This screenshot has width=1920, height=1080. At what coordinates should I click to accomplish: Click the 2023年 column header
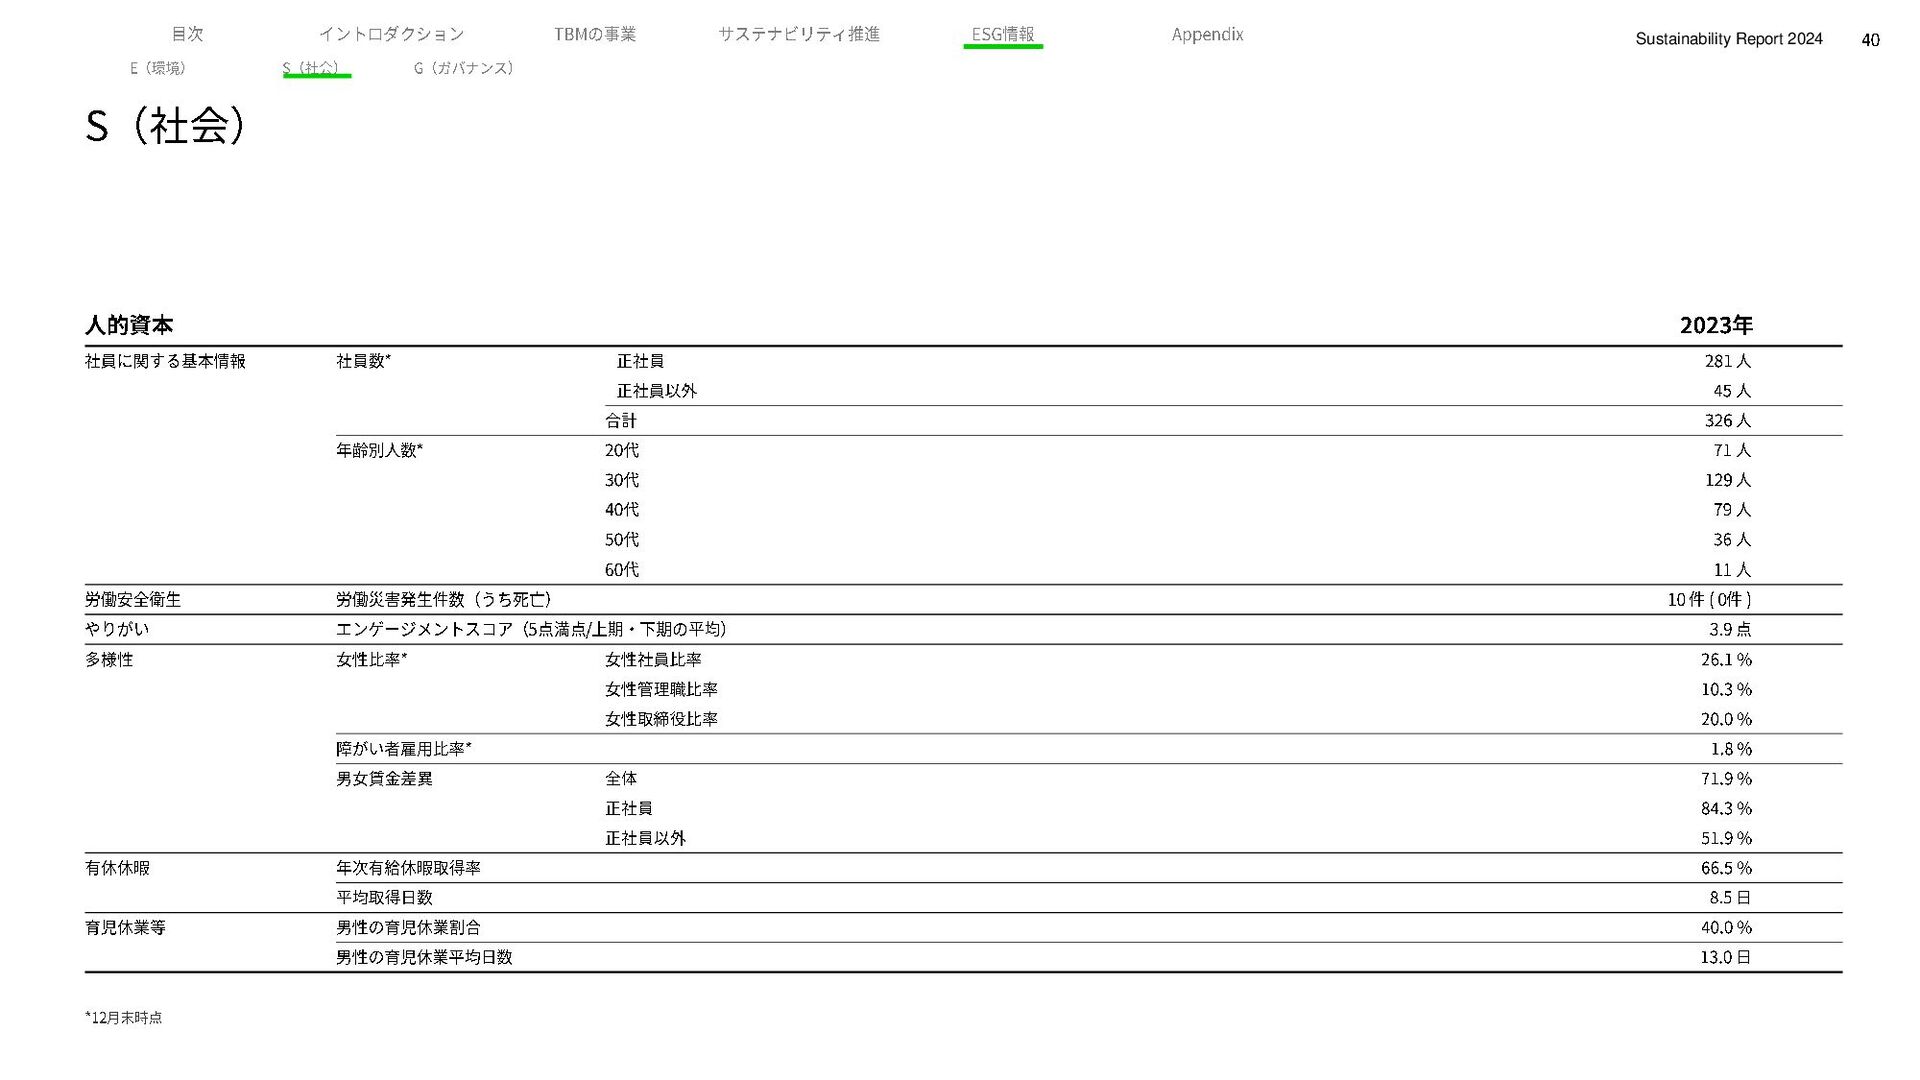[x=1715, y=325]
